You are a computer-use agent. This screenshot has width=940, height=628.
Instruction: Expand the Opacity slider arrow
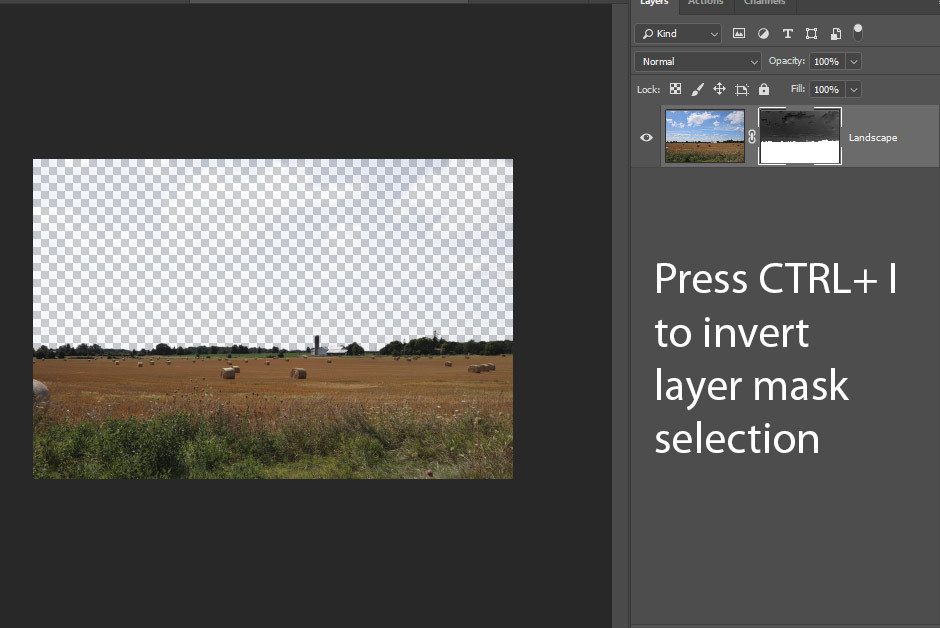pyautogui.click(x=853, y=61)
